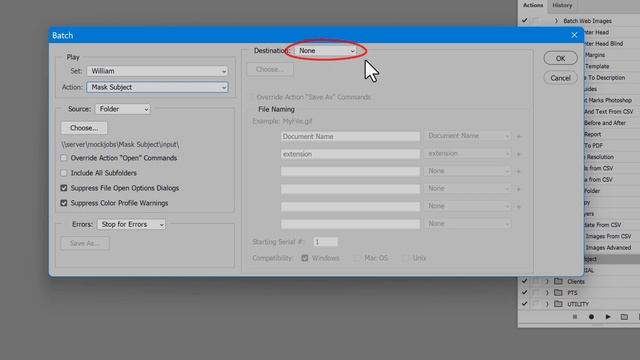640x360 pixels.
Task: Click the File Naming "extension" text field
Action: (x=350, y=154)
